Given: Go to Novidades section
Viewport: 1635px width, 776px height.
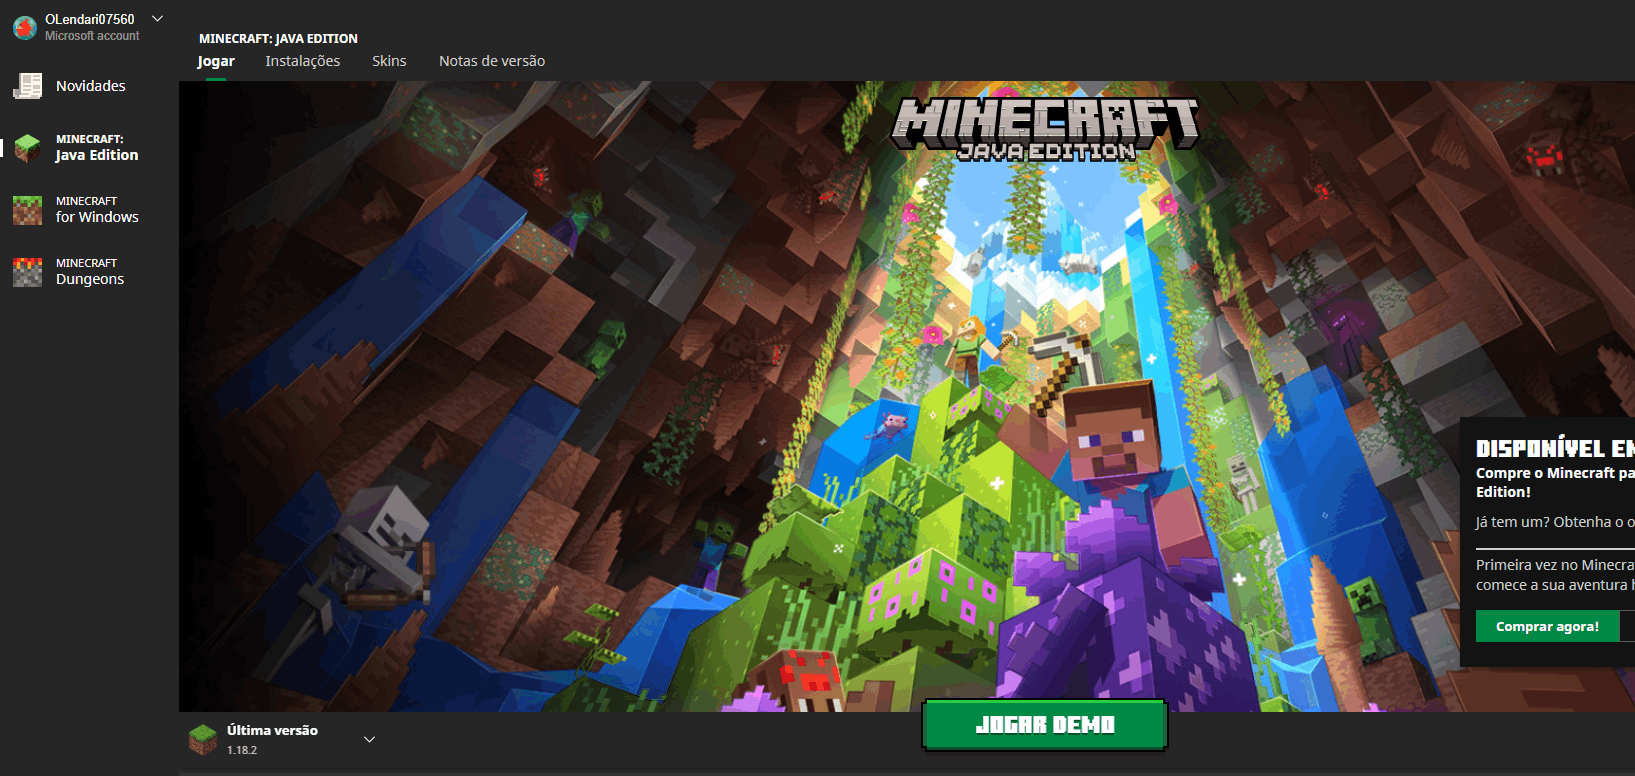Looking at the screenshot, I should tap(90, 86).
